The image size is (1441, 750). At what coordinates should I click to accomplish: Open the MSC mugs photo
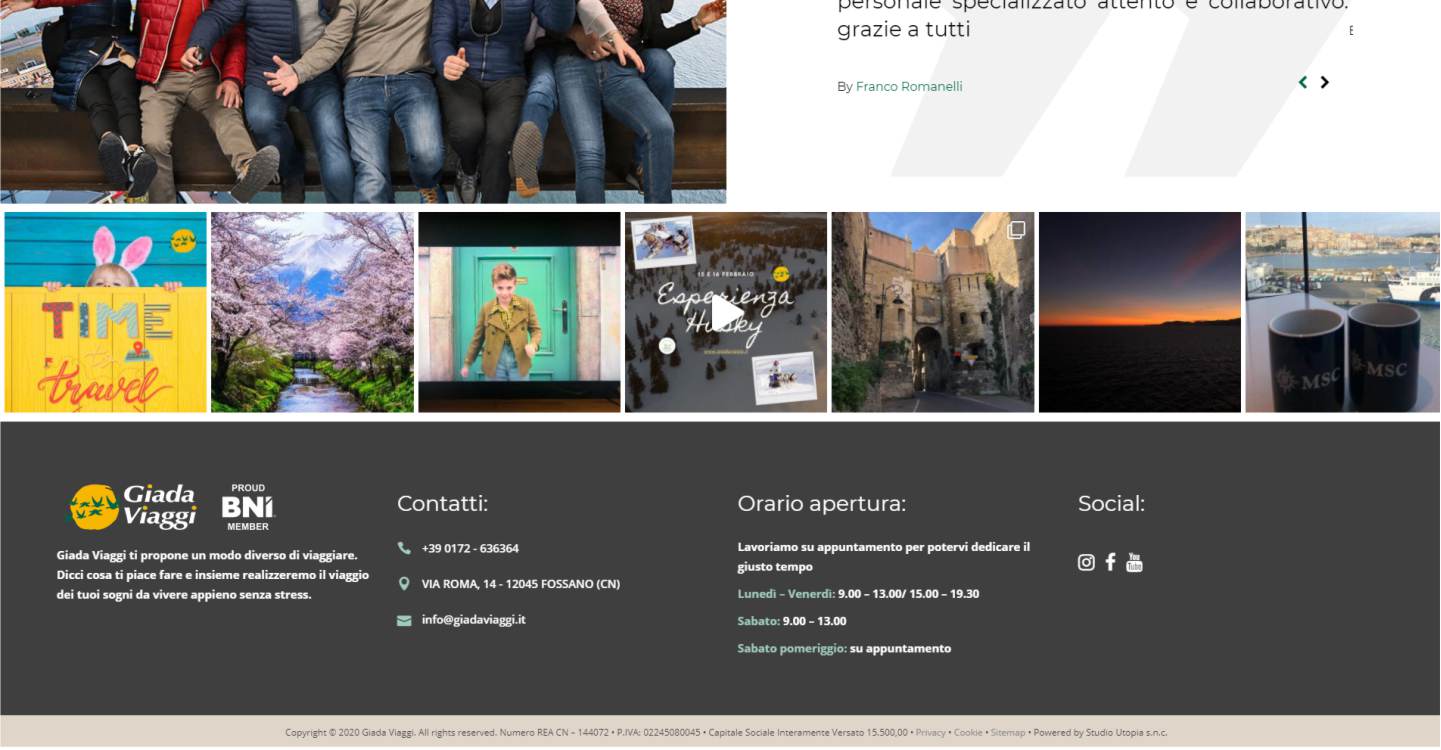(x=1343, y=312)
